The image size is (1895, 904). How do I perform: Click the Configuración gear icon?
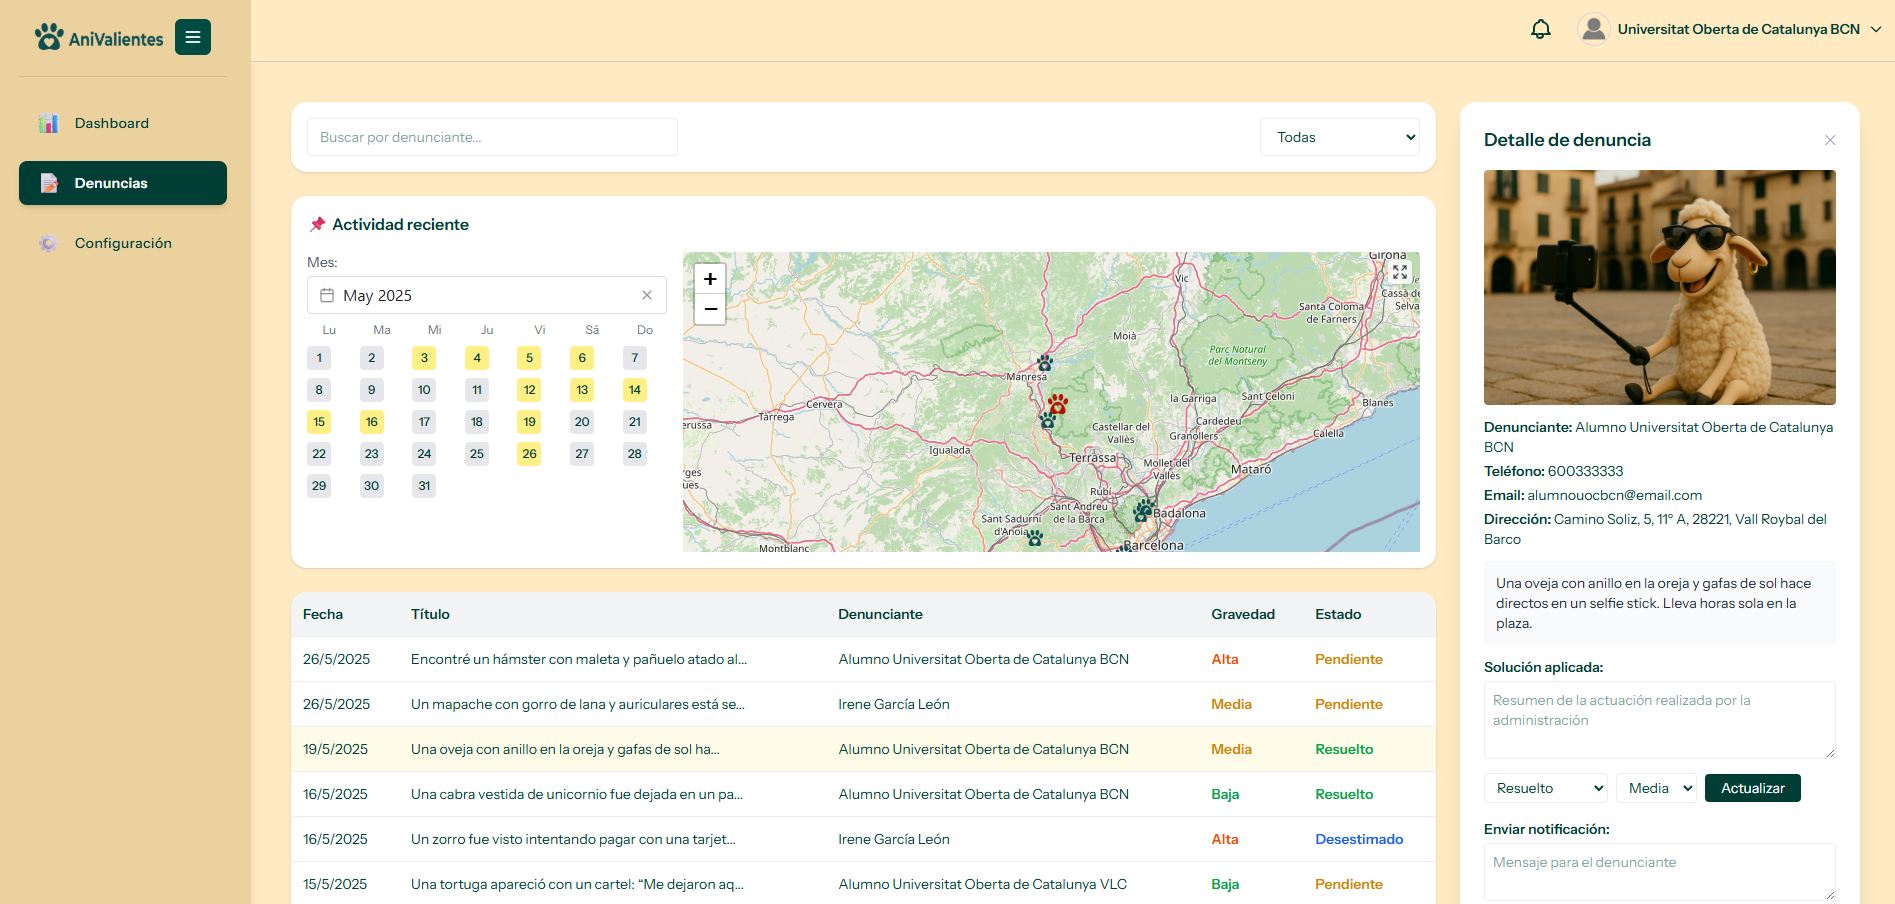[48, 243]
